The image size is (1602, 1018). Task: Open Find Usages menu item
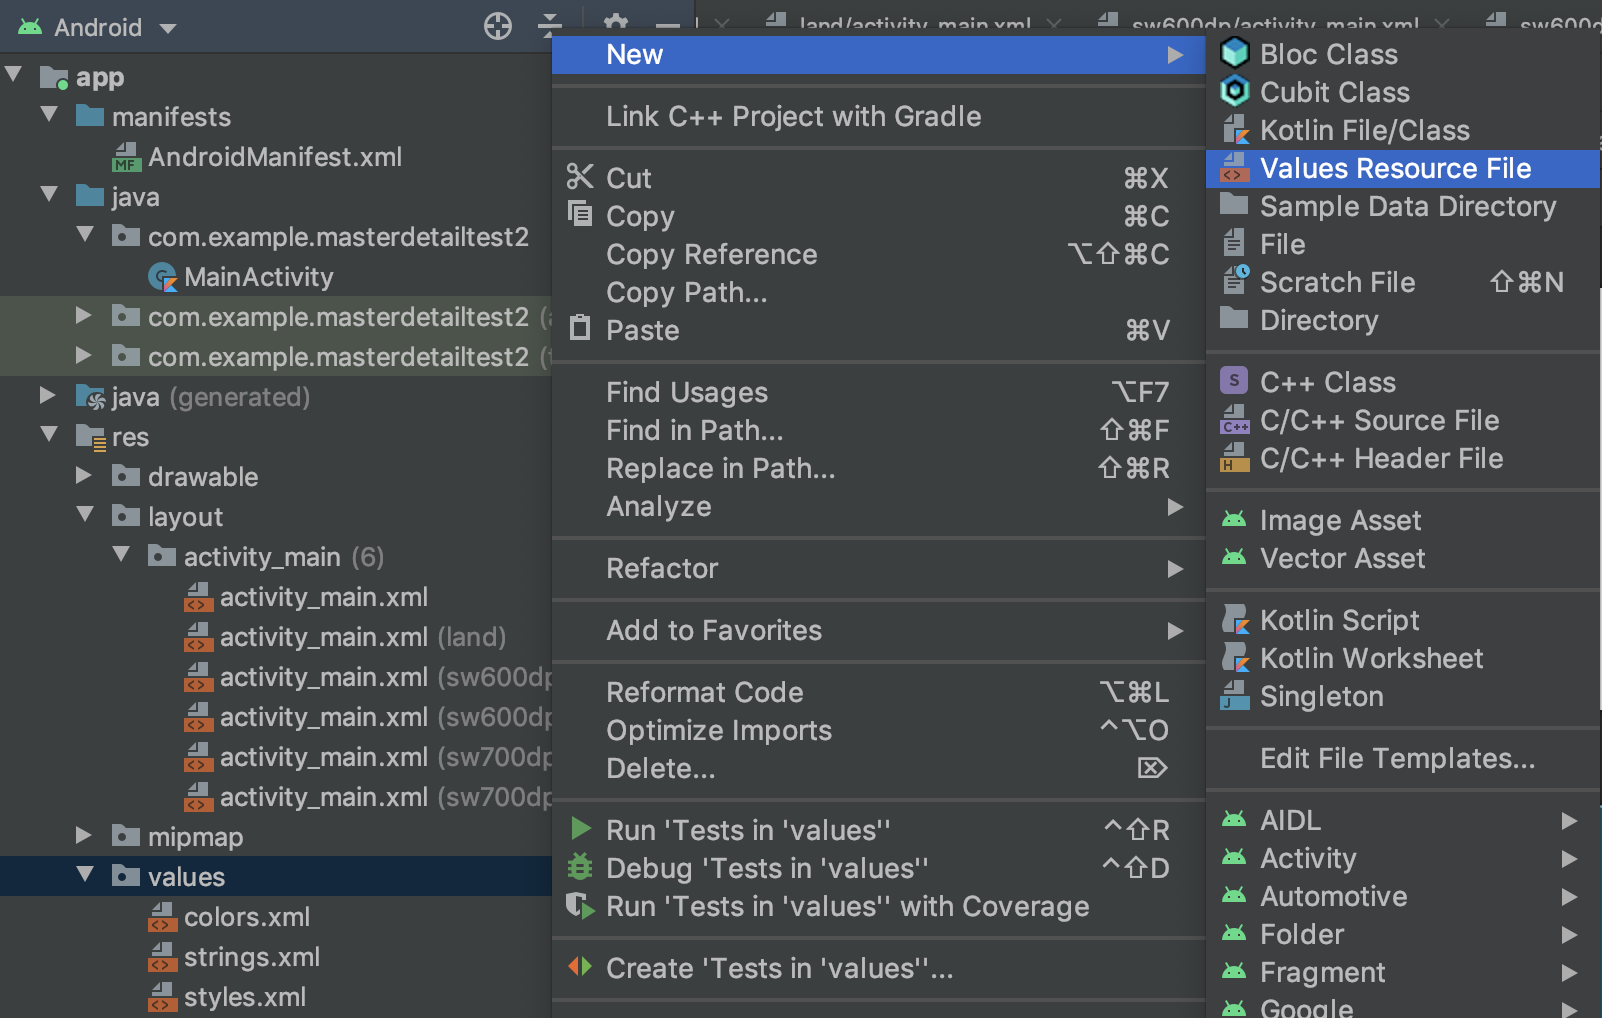pos(878,392)
